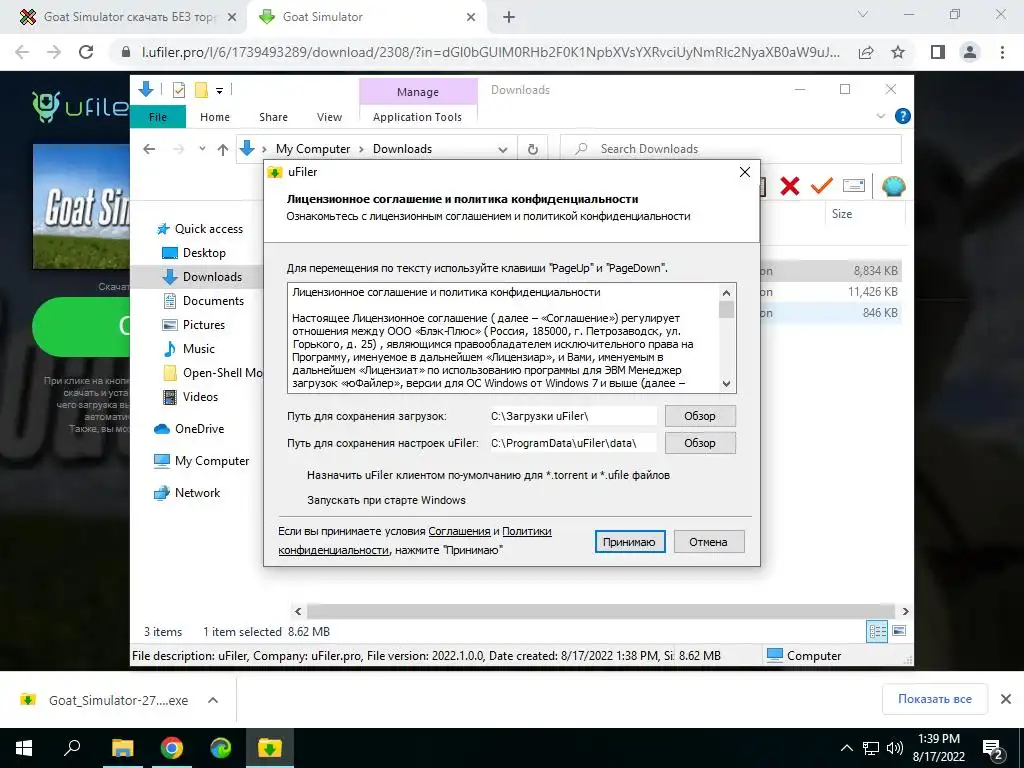Click the email envelope icon in Explorer toolbar
This screenshot has width=1024, height=768.
[854, 186]
